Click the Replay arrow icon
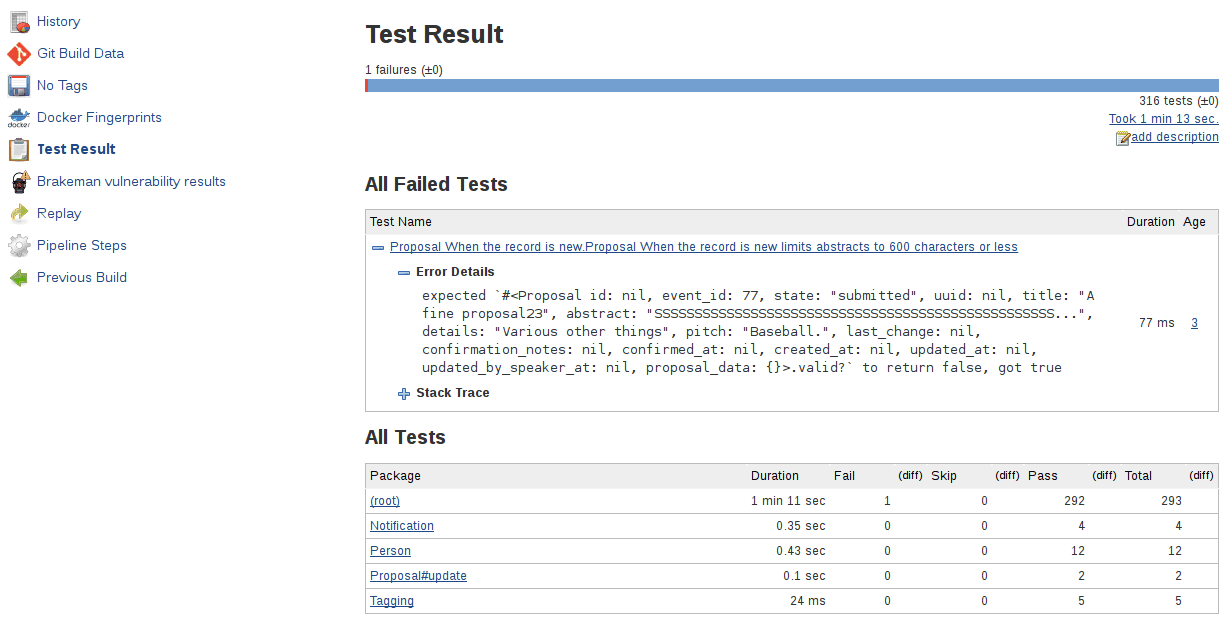This screenshot has width=1222, height=618. tap(18, 213)
